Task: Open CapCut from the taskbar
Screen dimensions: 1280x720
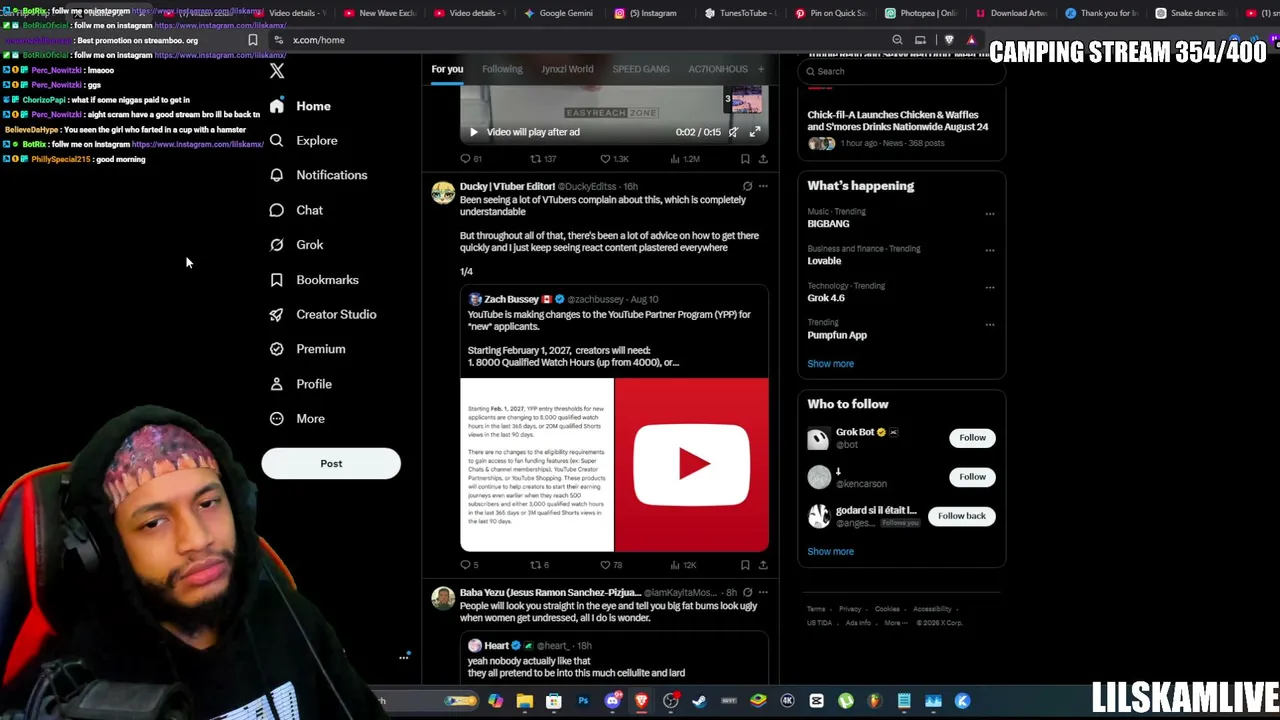Action: click(817, 701)
